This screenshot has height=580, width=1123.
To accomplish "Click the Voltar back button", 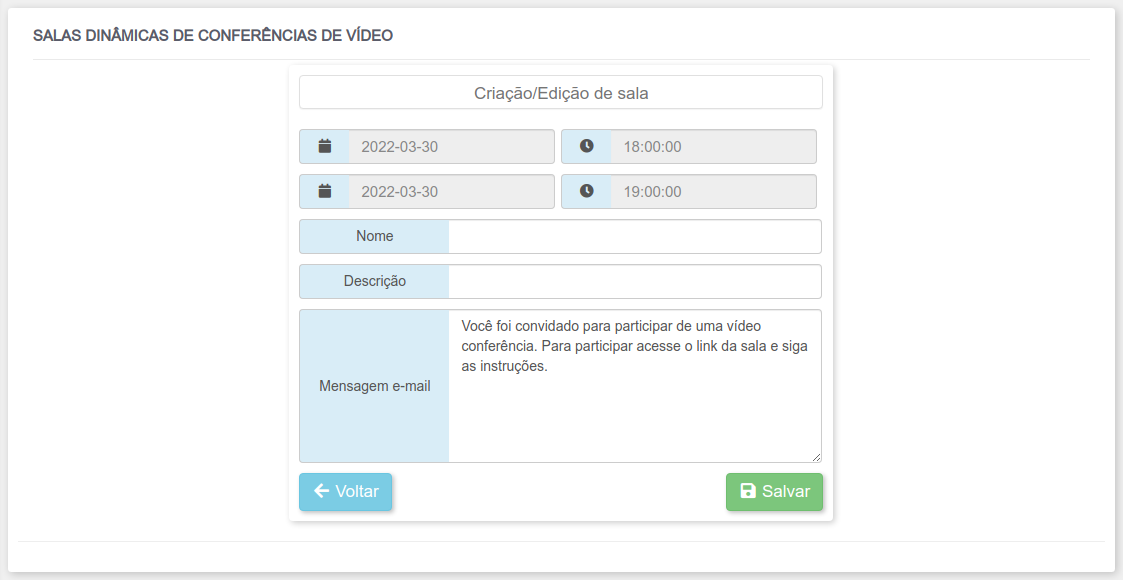I will [345, 492].
